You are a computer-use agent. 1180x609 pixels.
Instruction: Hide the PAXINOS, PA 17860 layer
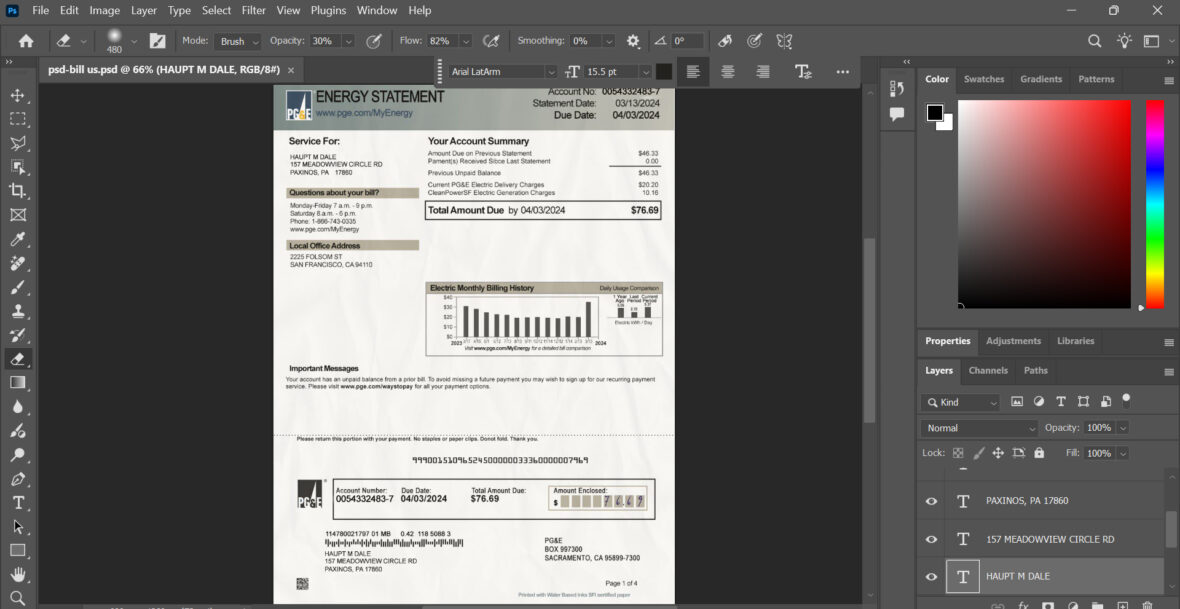932,501
